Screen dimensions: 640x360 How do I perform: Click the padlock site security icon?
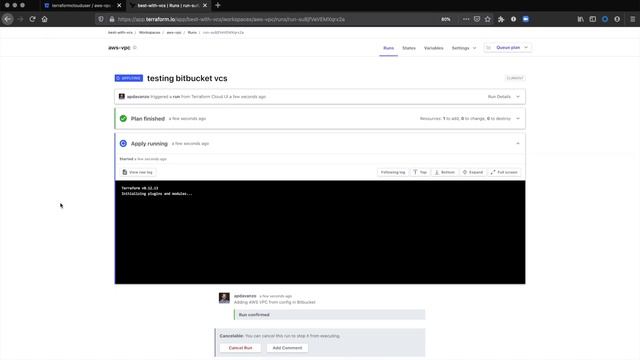click(x=111, y=19)
